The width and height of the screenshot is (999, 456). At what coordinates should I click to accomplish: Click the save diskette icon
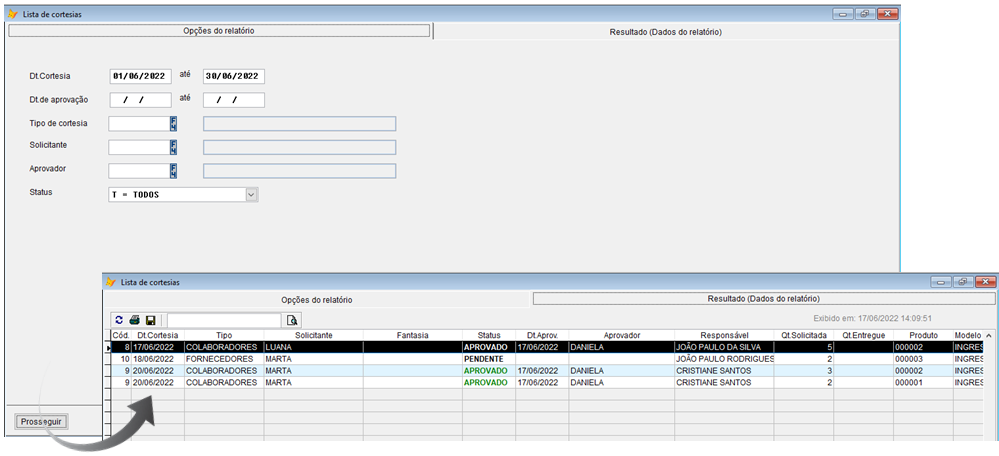[150, 320]
